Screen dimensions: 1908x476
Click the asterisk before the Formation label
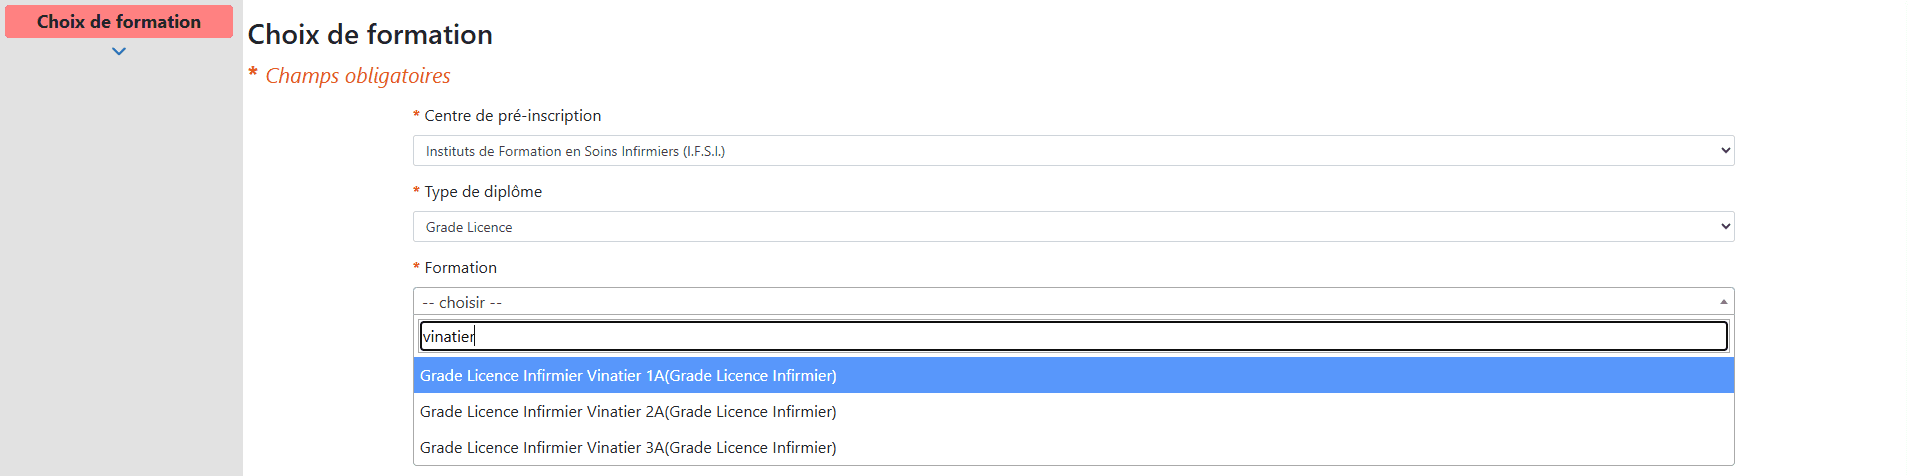[416, 268]
